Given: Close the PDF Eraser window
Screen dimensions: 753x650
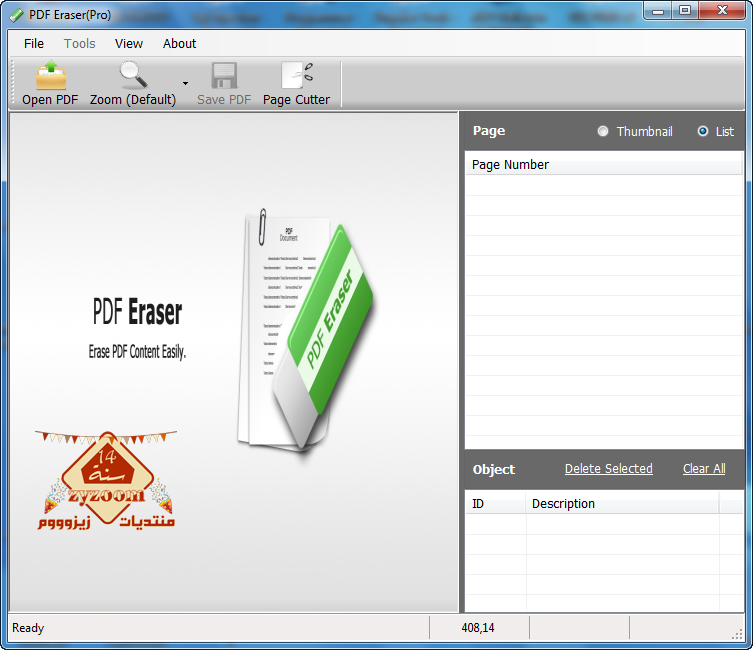Looking at the screenshot, I should coord(722,11).
